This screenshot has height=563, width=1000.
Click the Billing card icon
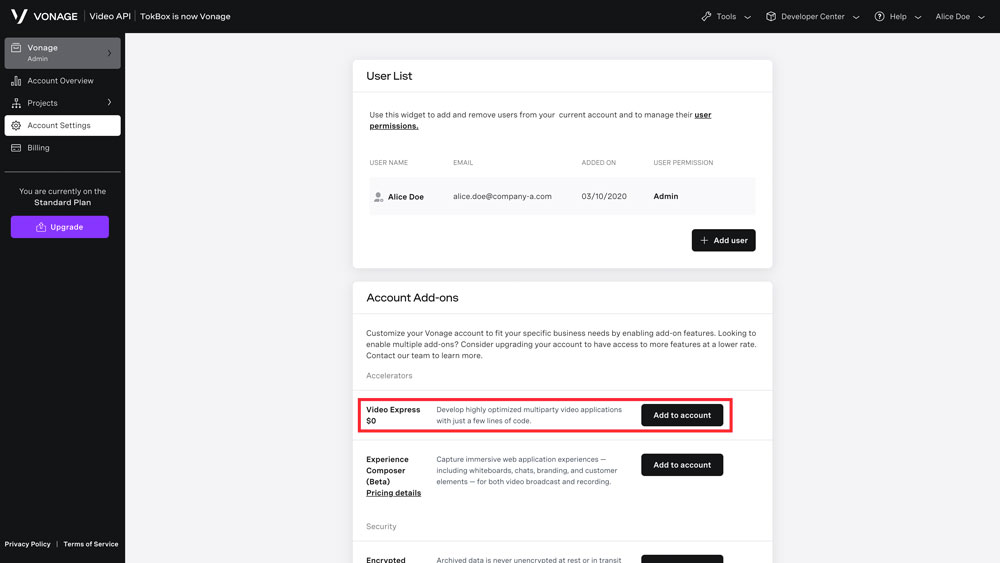tap(16, 148)
